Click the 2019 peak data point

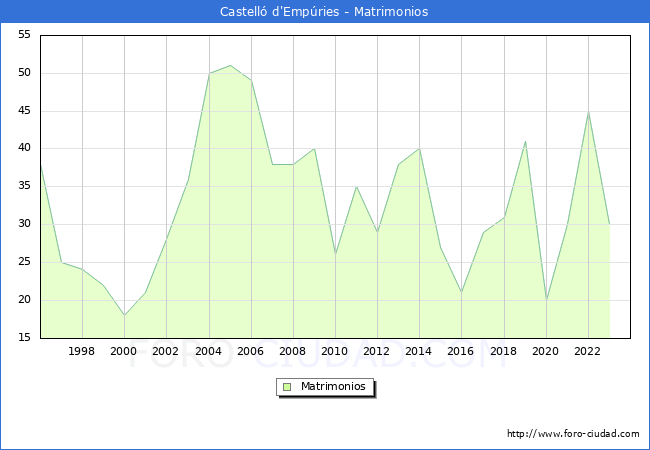click(525, 141)
